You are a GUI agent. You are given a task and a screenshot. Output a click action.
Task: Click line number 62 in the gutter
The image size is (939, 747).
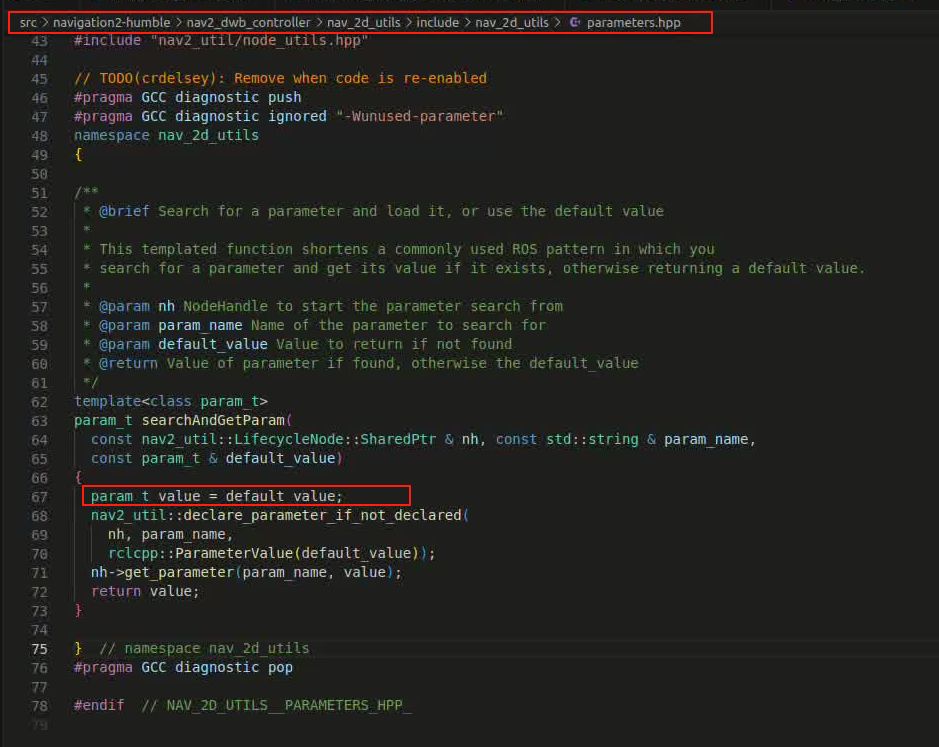click(40, 402)
